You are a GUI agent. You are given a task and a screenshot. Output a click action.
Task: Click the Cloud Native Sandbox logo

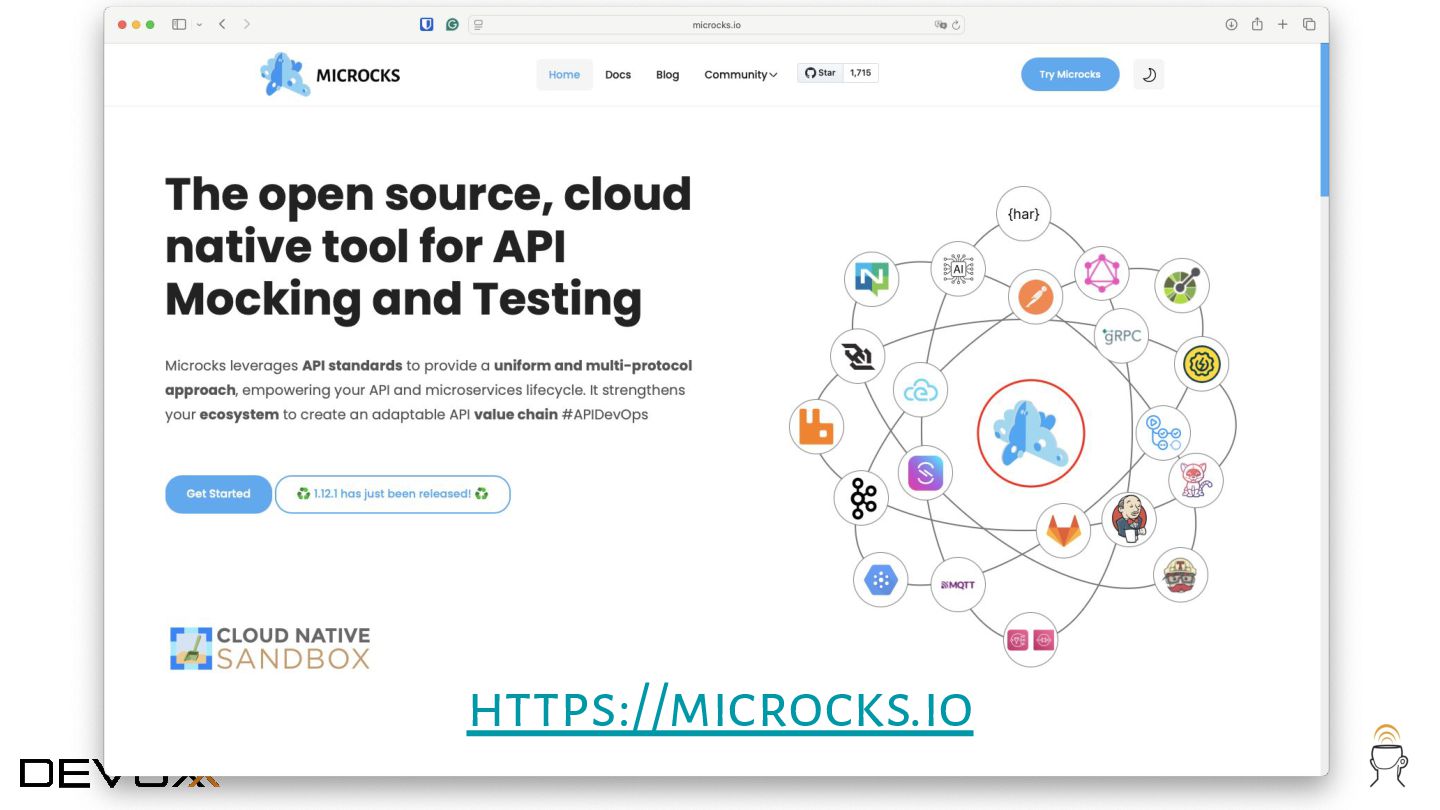[x=270, y=648]
